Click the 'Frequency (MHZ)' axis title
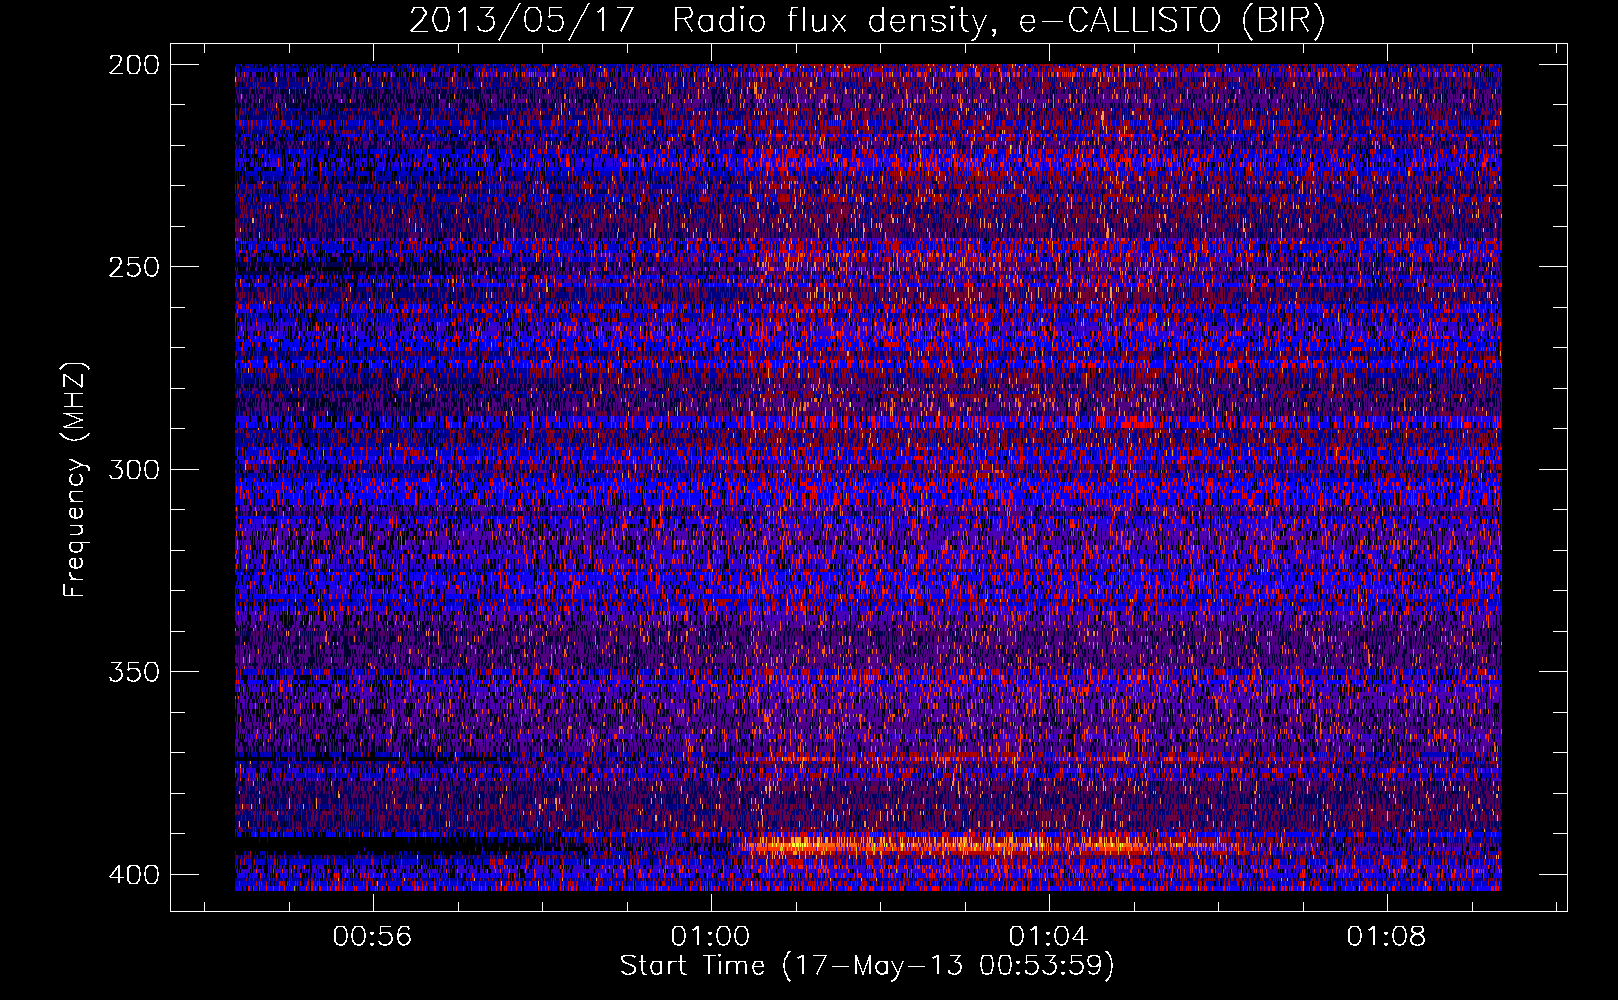 click(76, 479)
